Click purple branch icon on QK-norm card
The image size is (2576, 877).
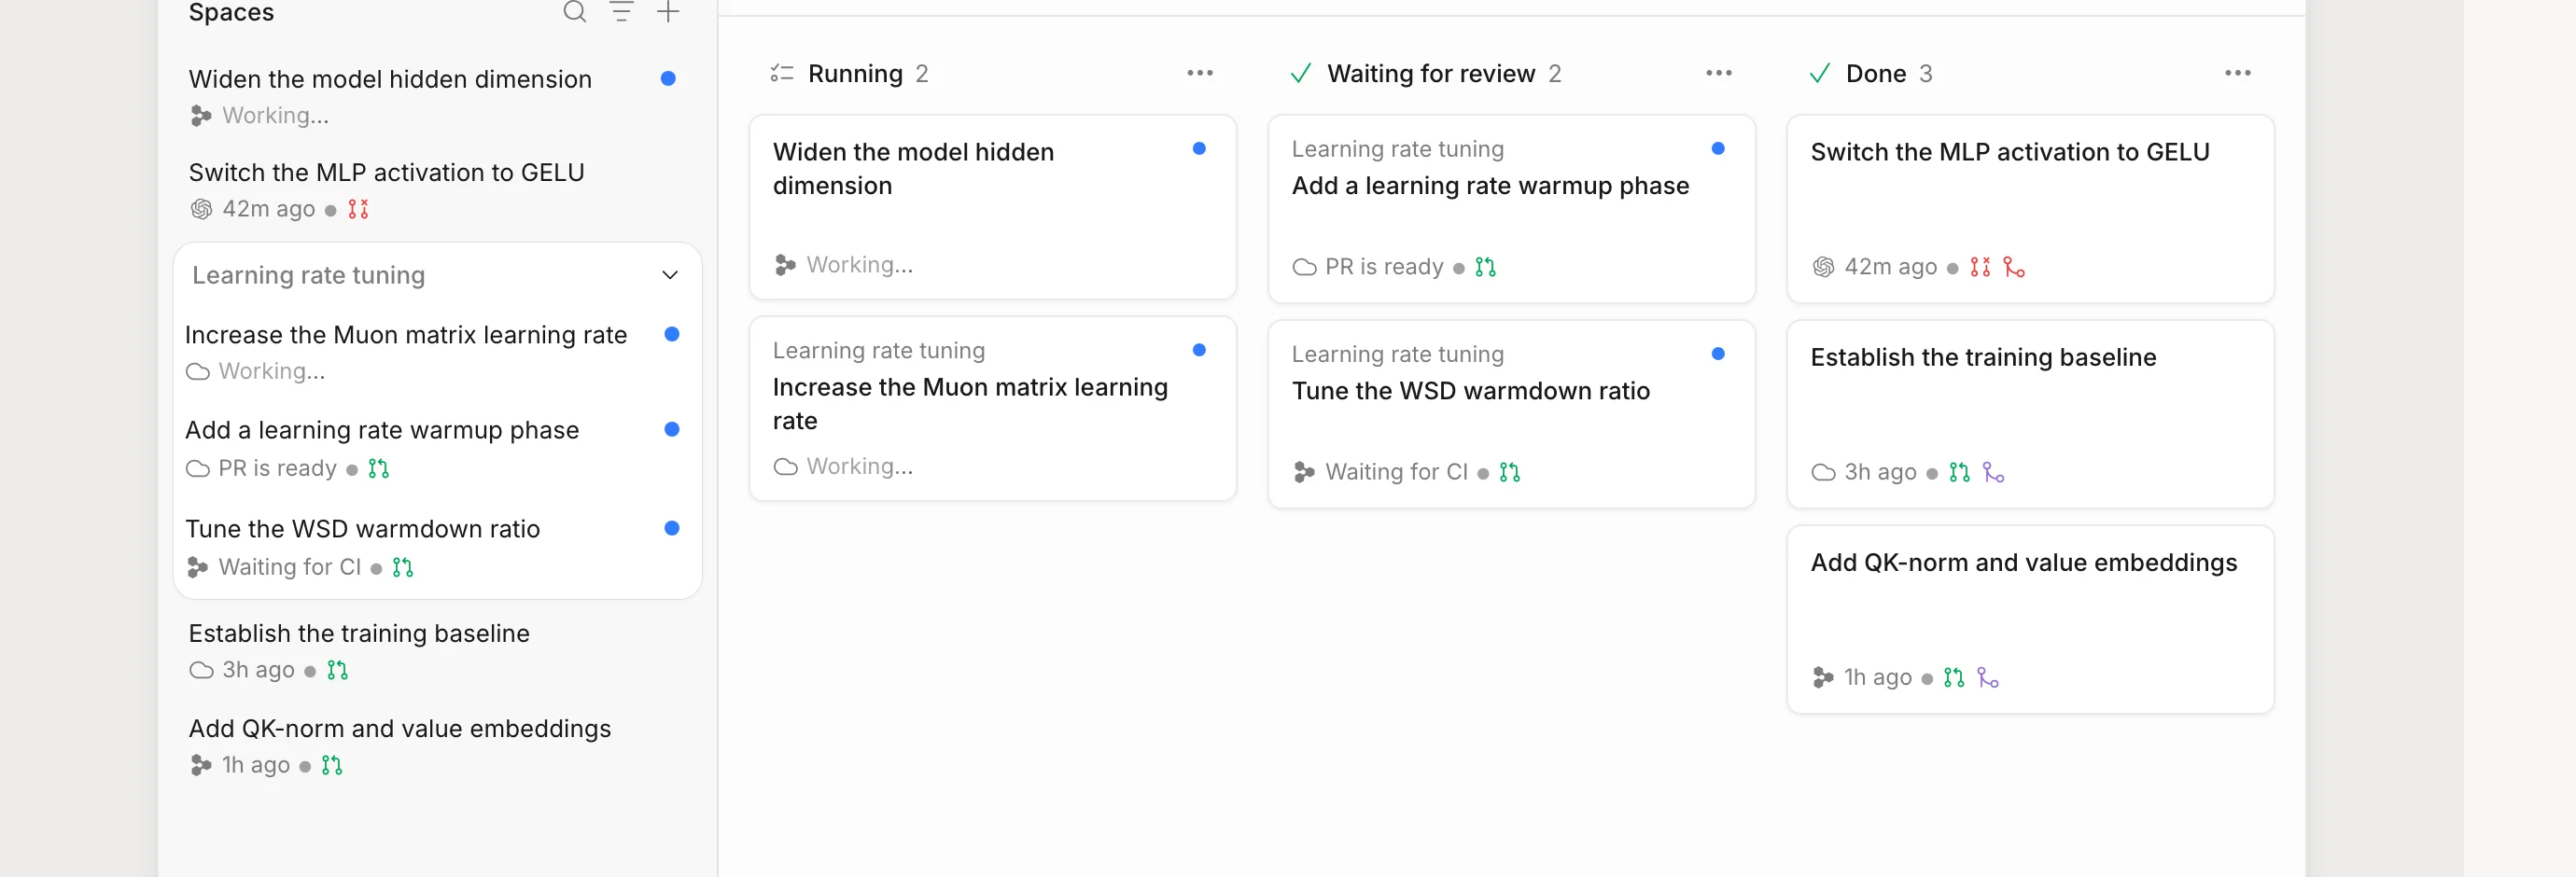pyautogui.click(x=1988, y=678)
